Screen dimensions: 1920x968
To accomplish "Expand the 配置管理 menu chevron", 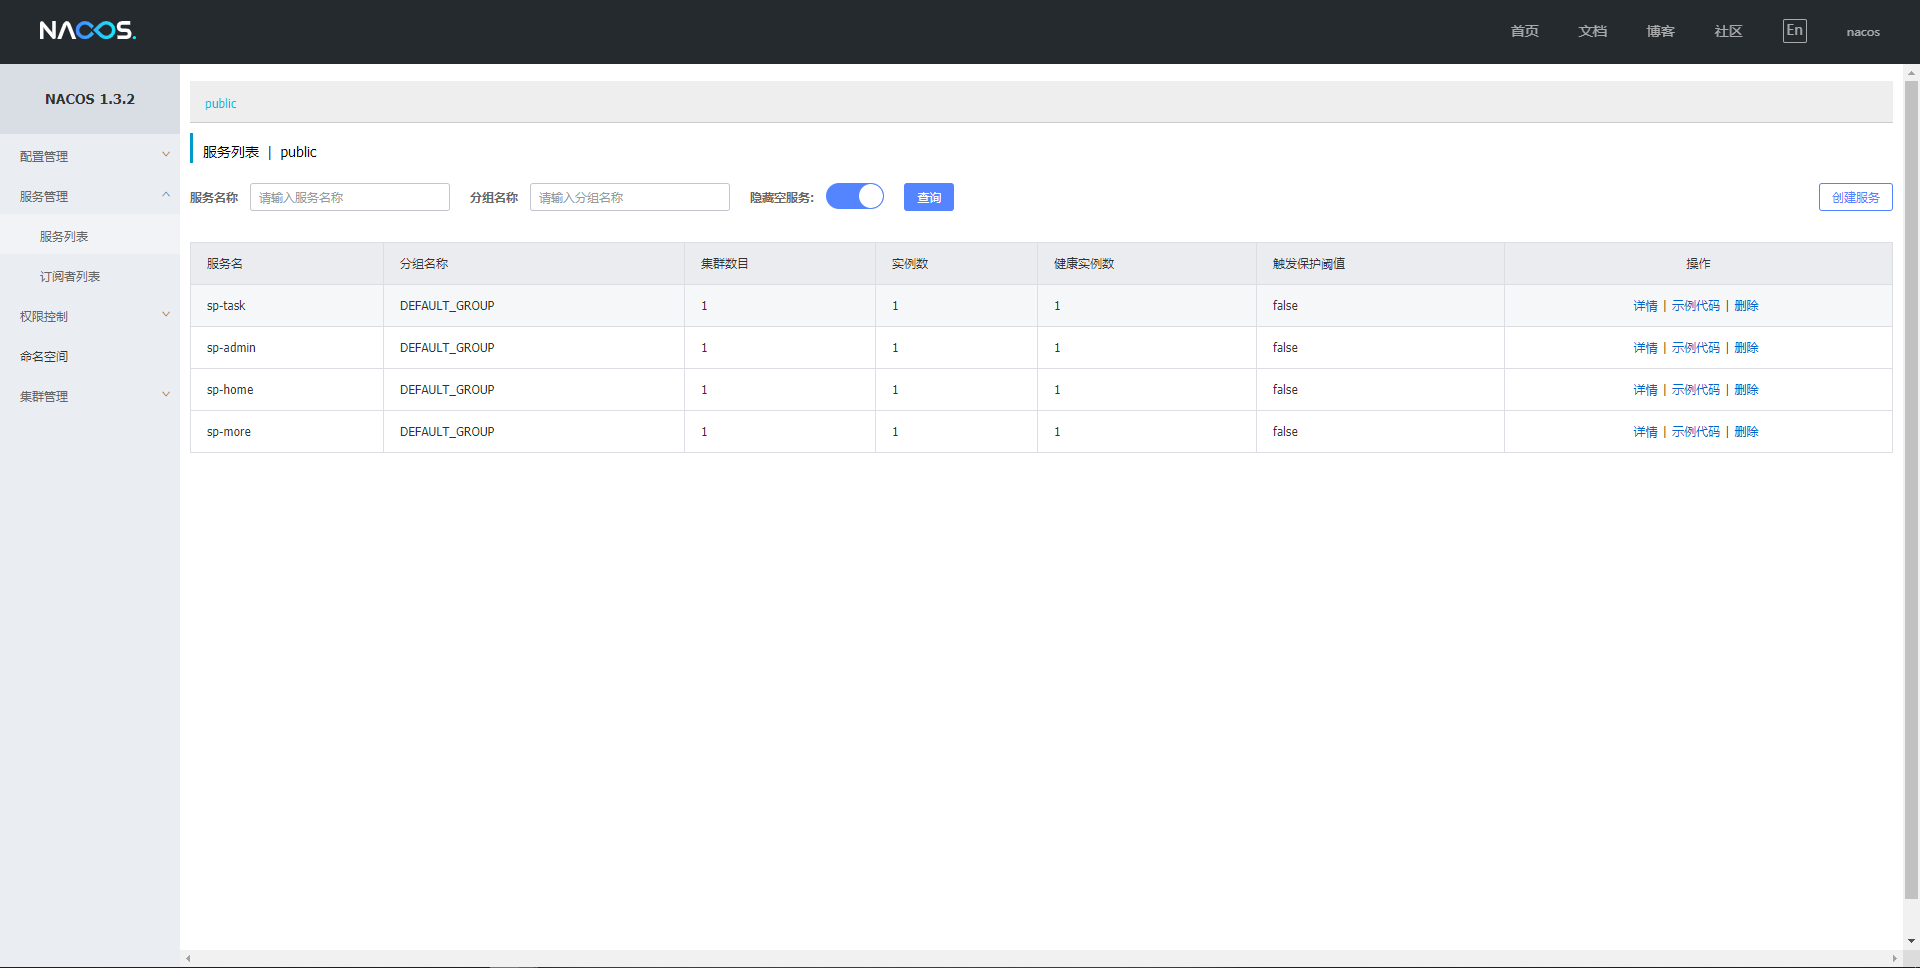I will (x=166, y=155).
